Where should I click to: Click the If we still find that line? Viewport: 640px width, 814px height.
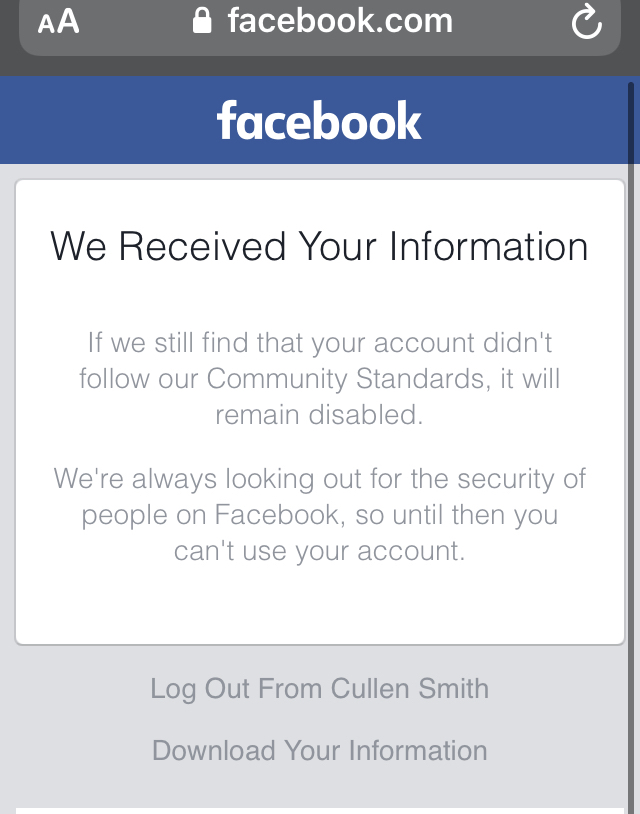tap(320, 343)
